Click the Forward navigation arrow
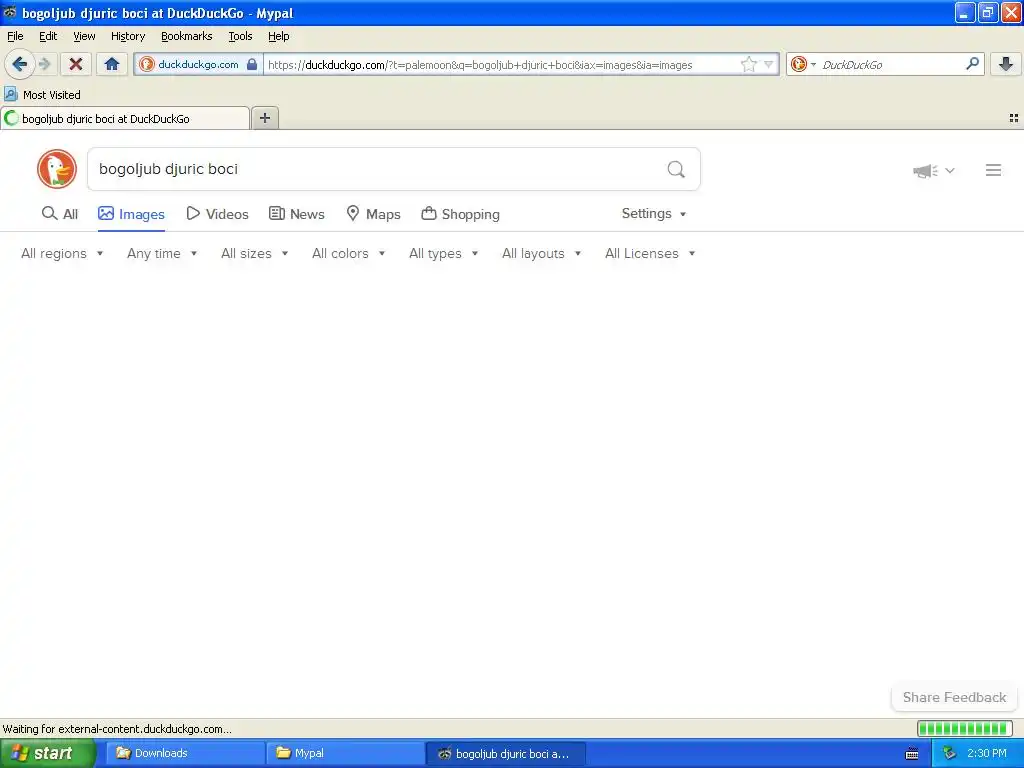 coord(44,64)
